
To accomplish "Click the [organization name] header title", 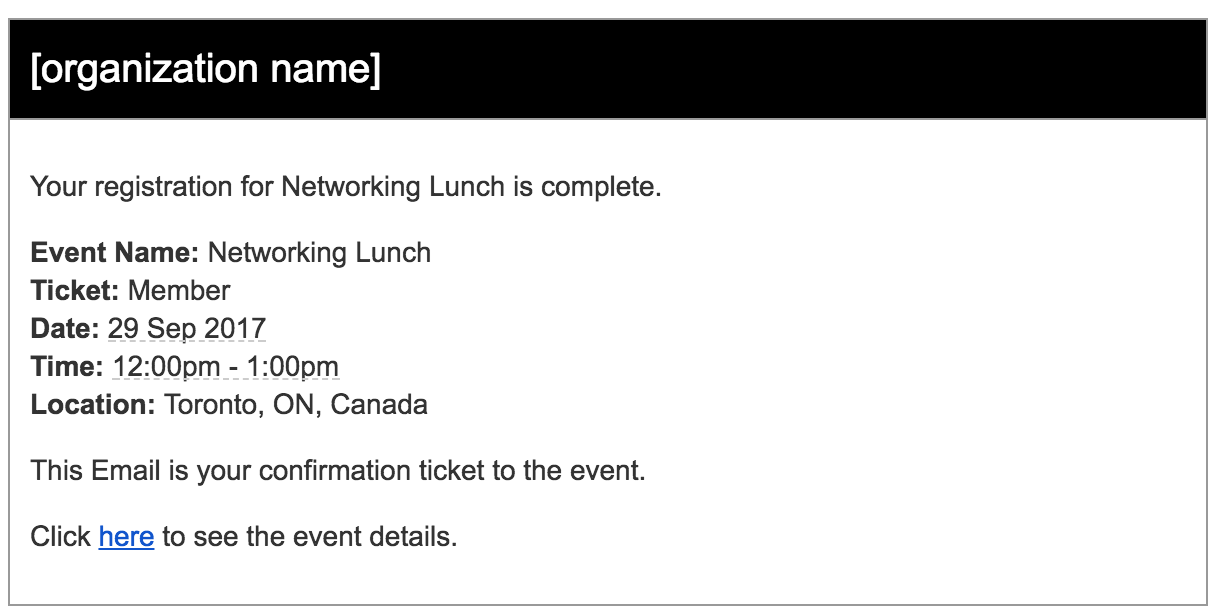I will tap(206, 70).
